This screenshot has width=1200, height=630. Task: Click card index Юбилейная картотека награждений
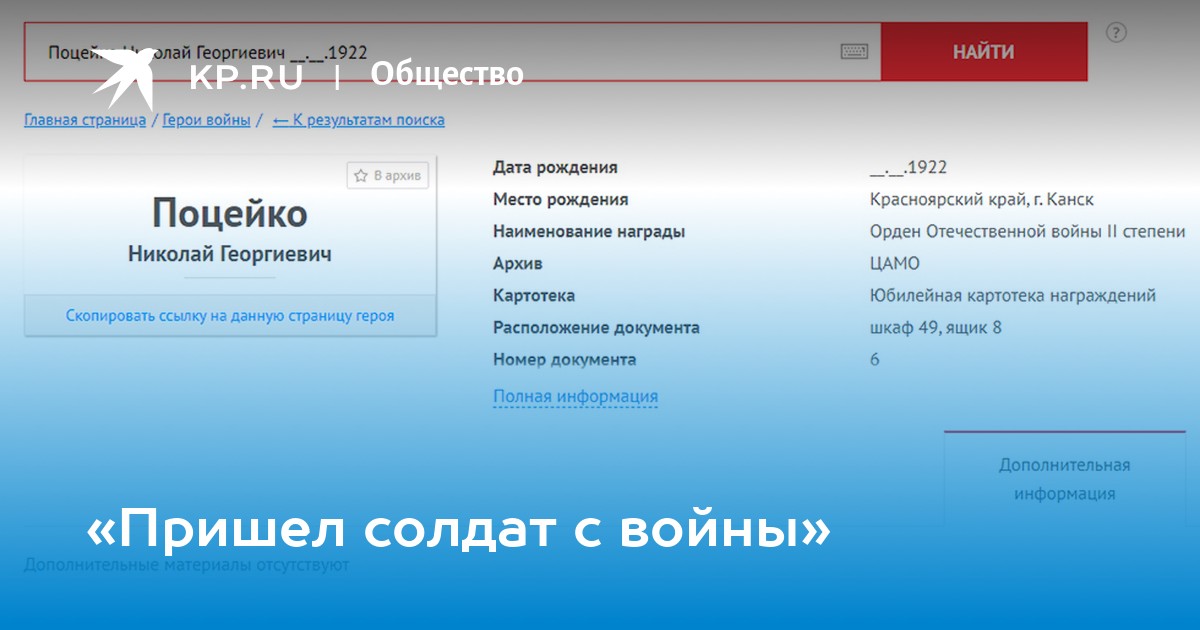pyautogui.click(x=1013, y=296)
